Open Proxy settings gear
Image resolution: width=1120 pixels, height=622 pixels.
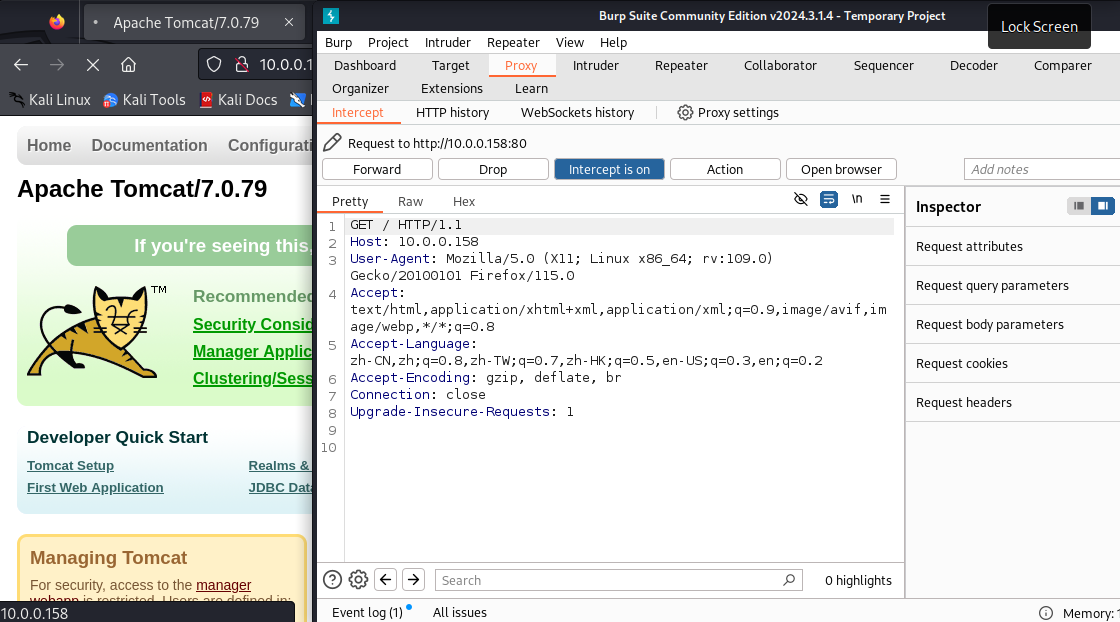coord(685,112)
